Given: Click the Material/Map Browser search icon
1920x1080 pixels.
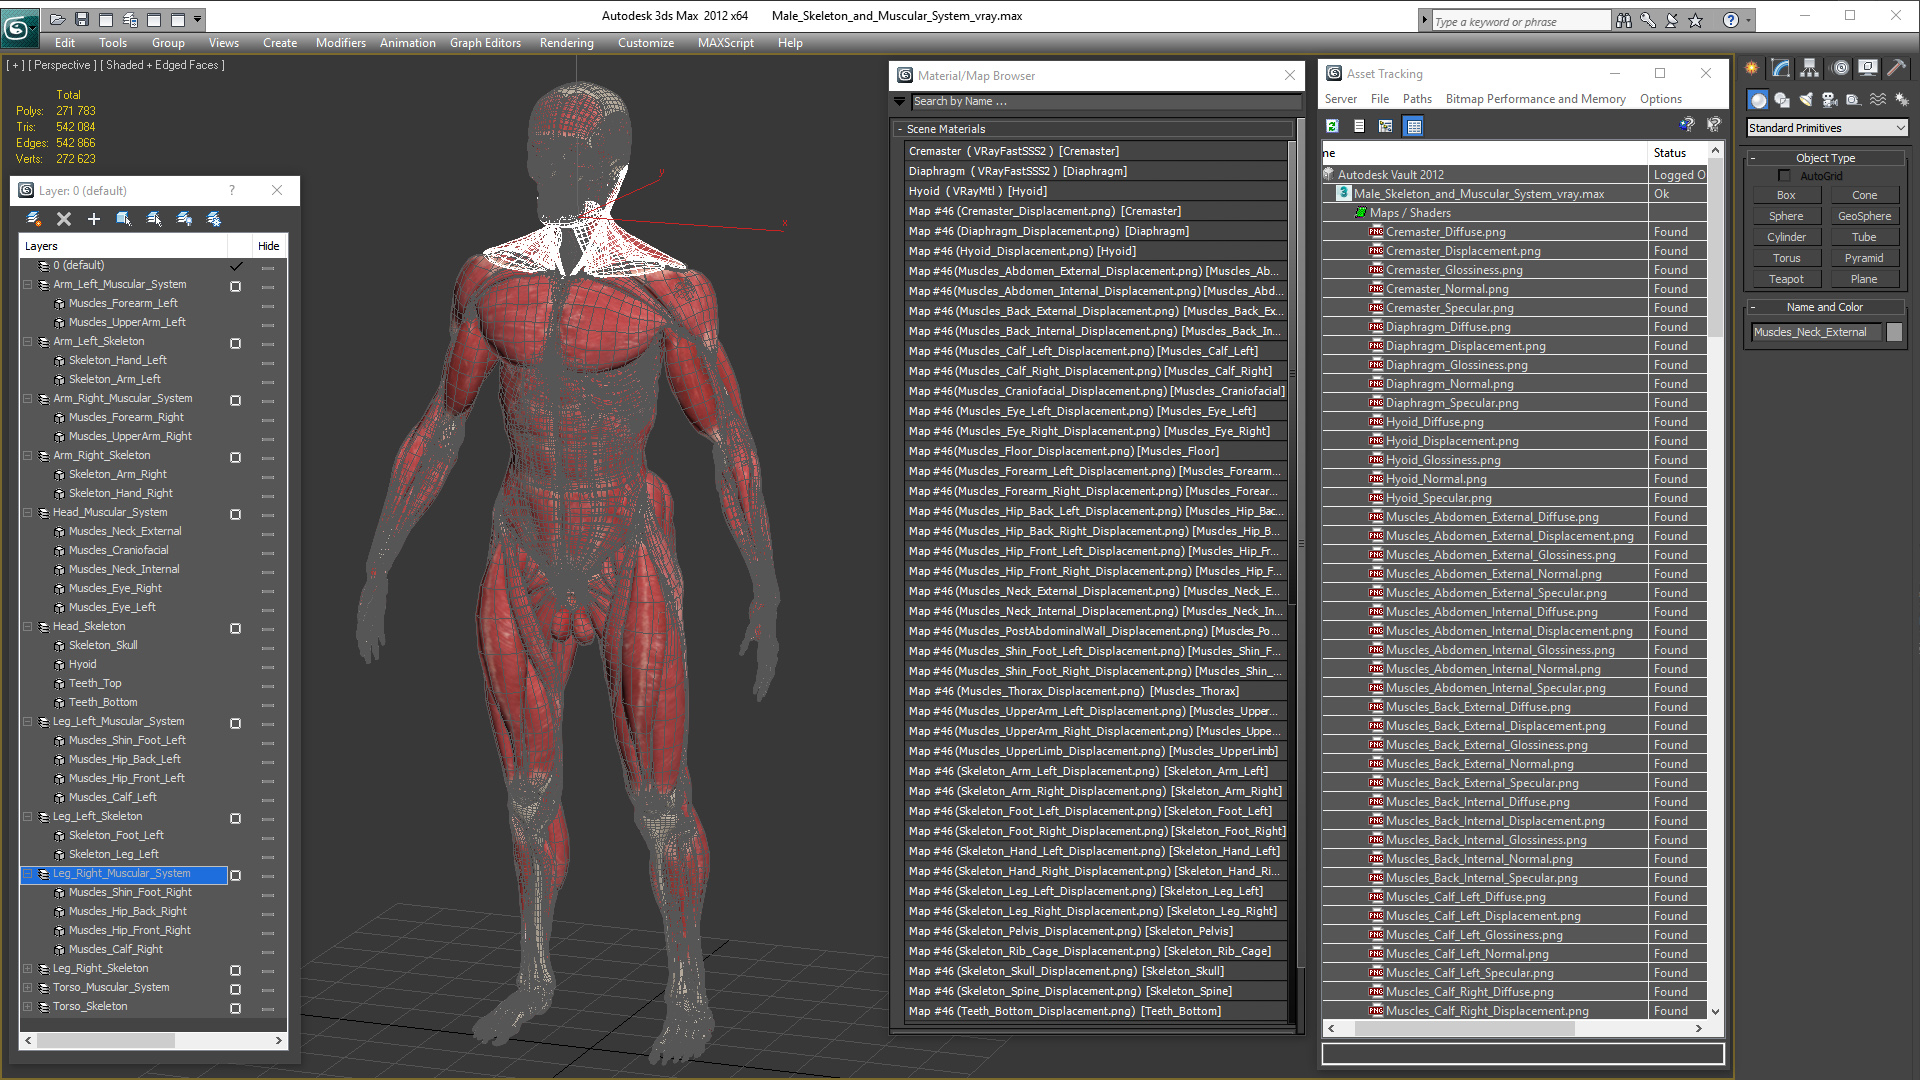Looking at the screenshot, I should point(903,103).
